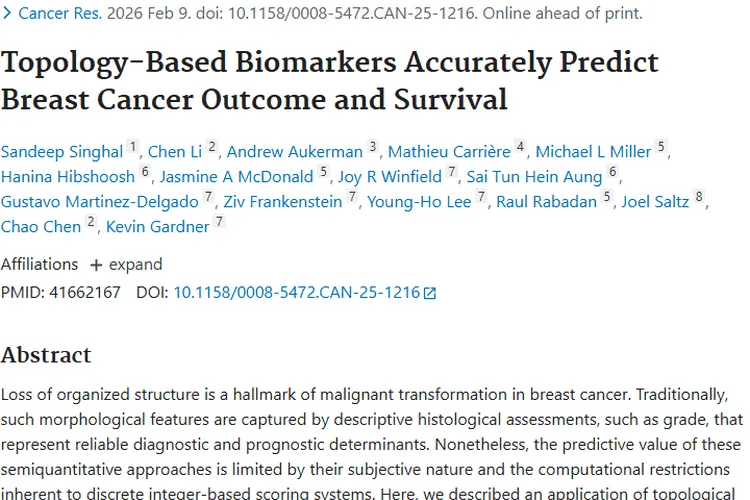Click Gustavo Martinez-Delgado author link

(x=100, y=201)
